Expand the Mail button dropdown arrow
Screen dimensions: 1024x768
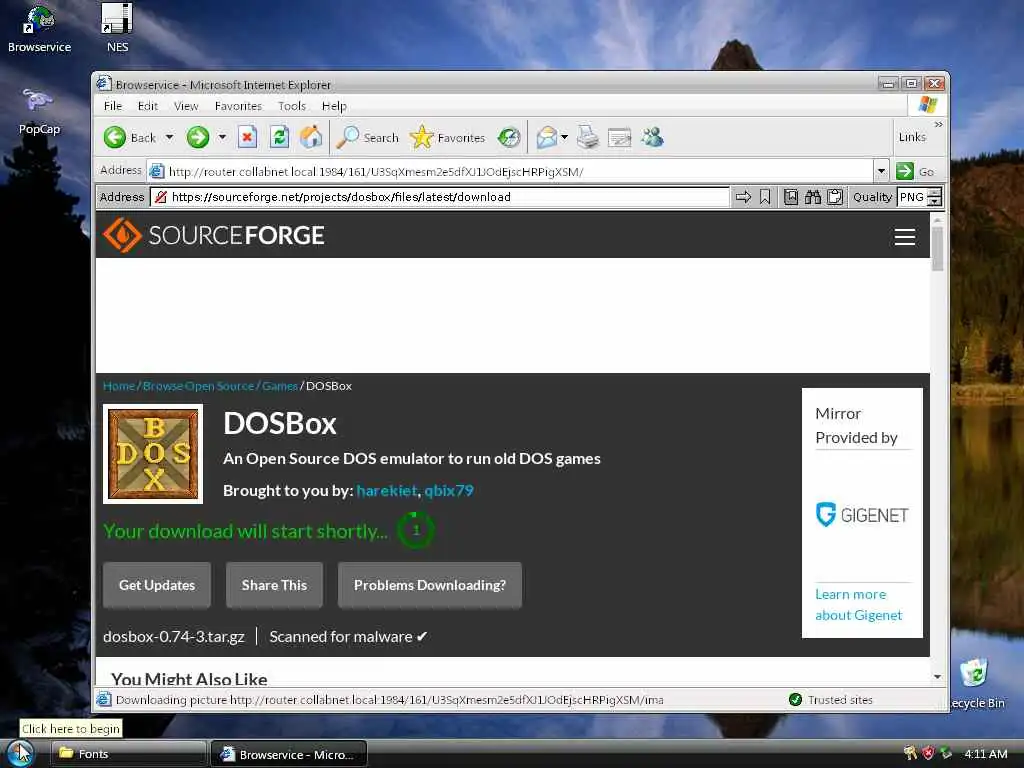564,137
